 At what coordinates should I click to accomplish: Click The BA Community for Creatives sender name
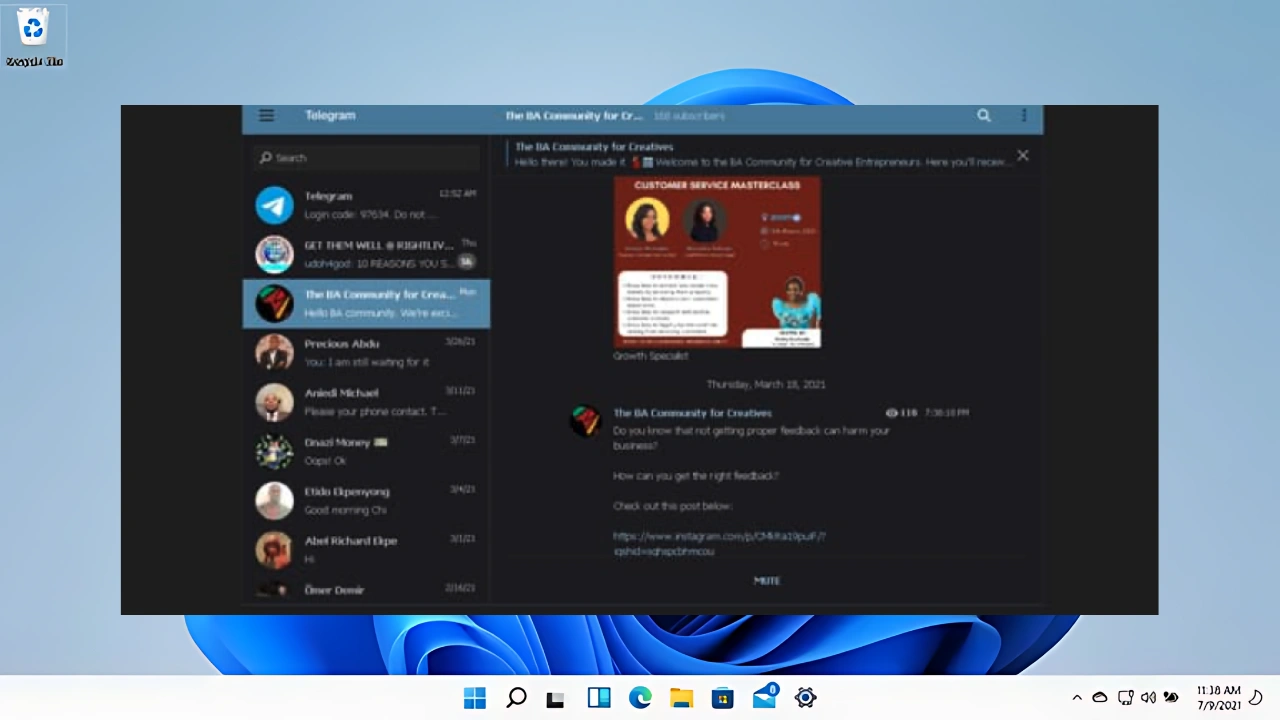692,412
